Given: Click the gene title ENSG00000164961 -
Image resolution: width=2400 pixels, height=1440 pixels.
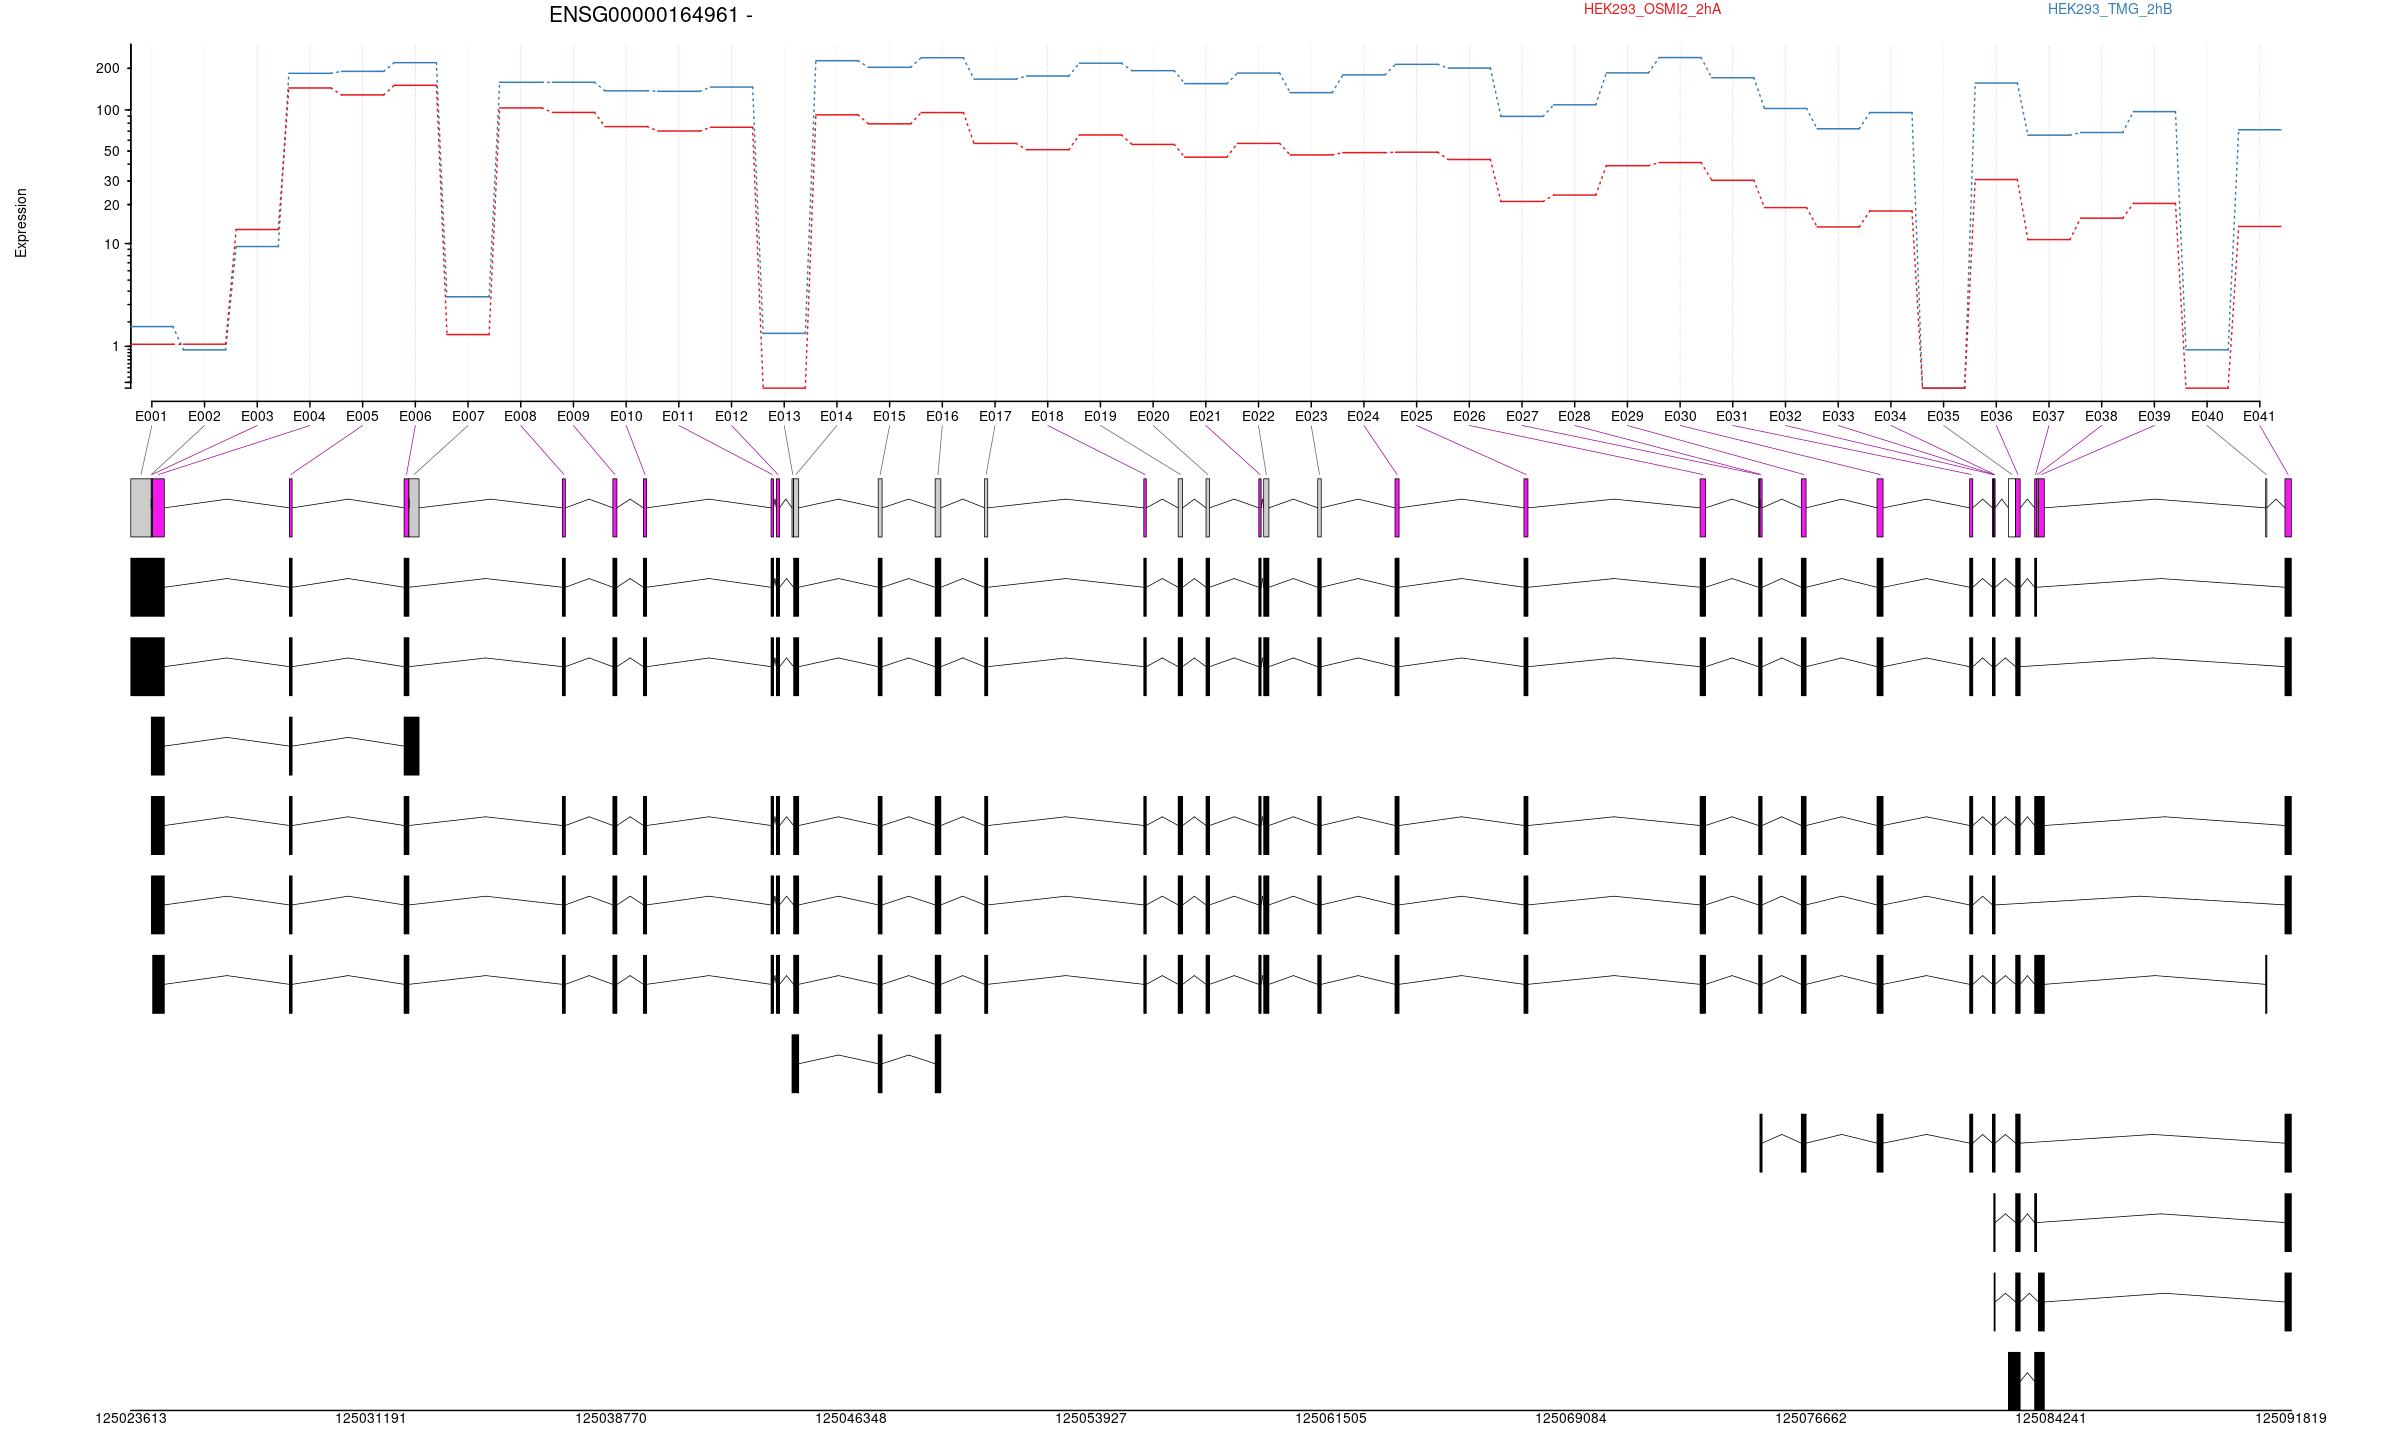Looking at the screenshot, I should (651, 15).
